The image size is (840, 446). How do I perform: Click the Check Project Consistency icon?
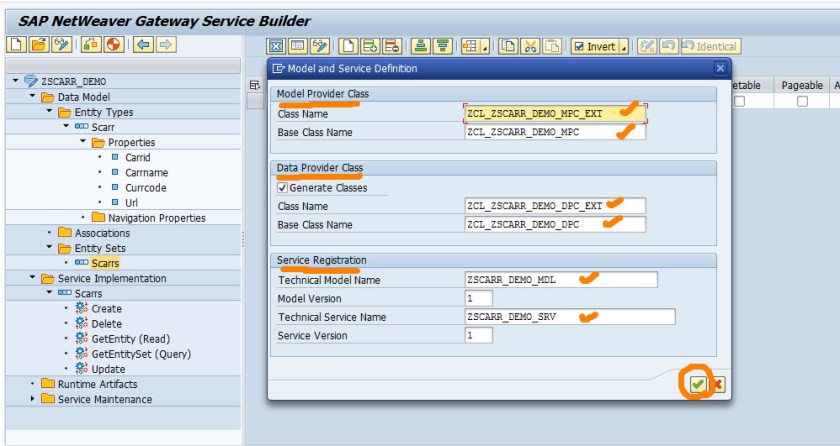[92, 44]
